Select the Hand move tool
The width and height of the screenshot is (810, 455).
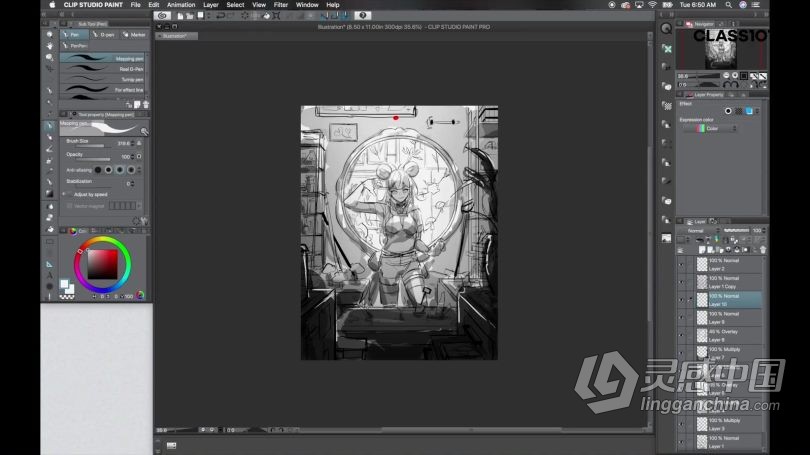[50, 46]
